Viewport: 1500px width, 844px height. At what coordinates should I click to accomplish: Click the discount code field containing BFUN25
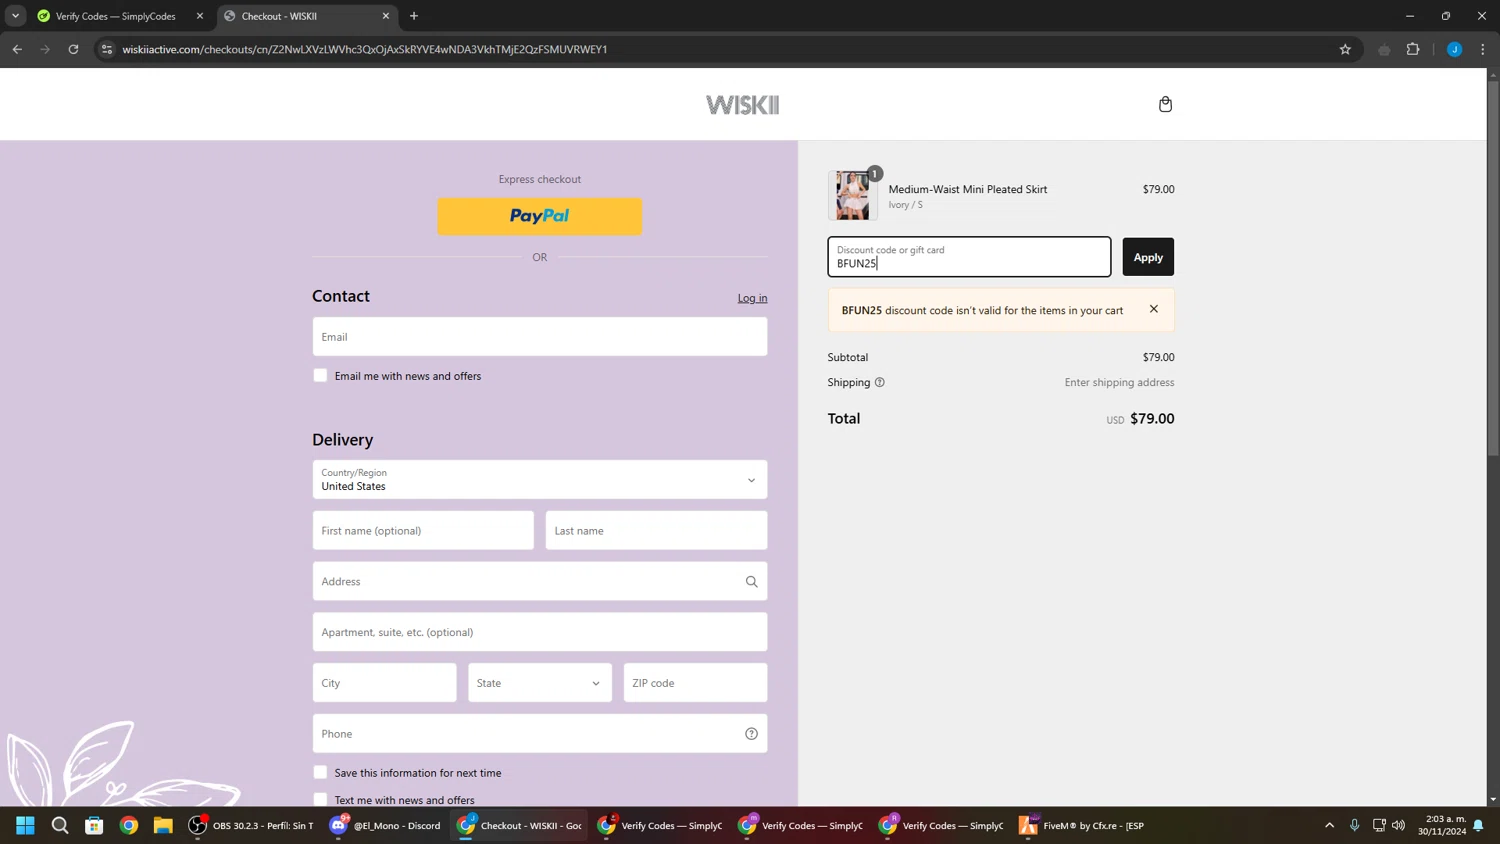(x=969, y=257)
